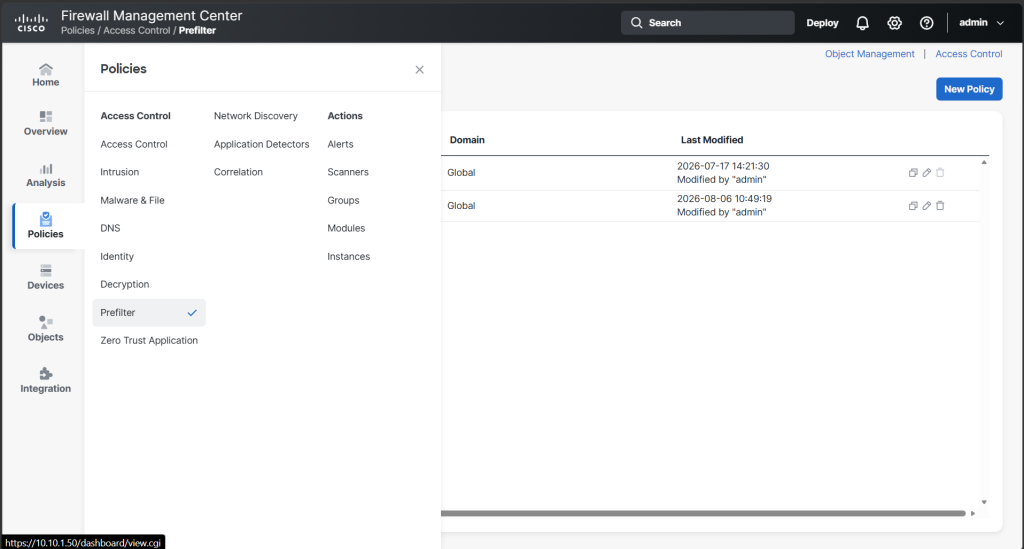The width and height of the screenshot is (1024, 549).
Task: Click the scroll right arrow
Action: click(973, 514)
